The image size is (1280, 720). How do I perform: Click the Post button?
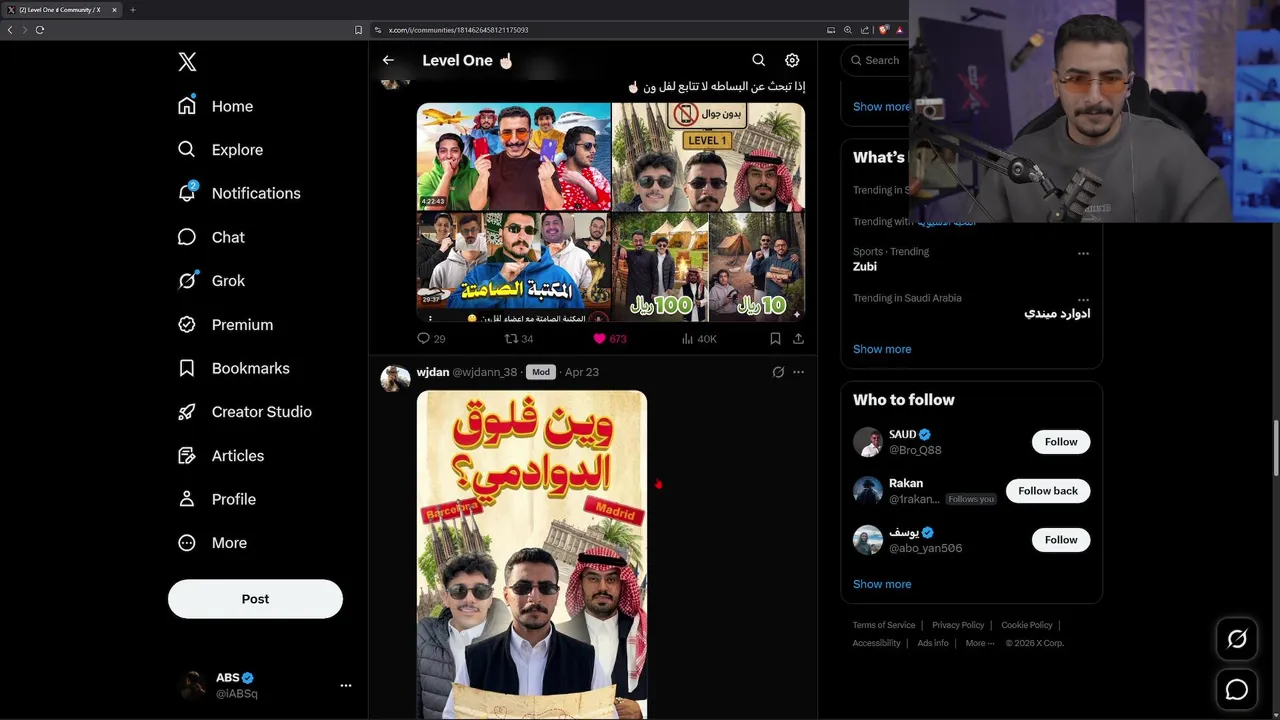click(255, 599)
